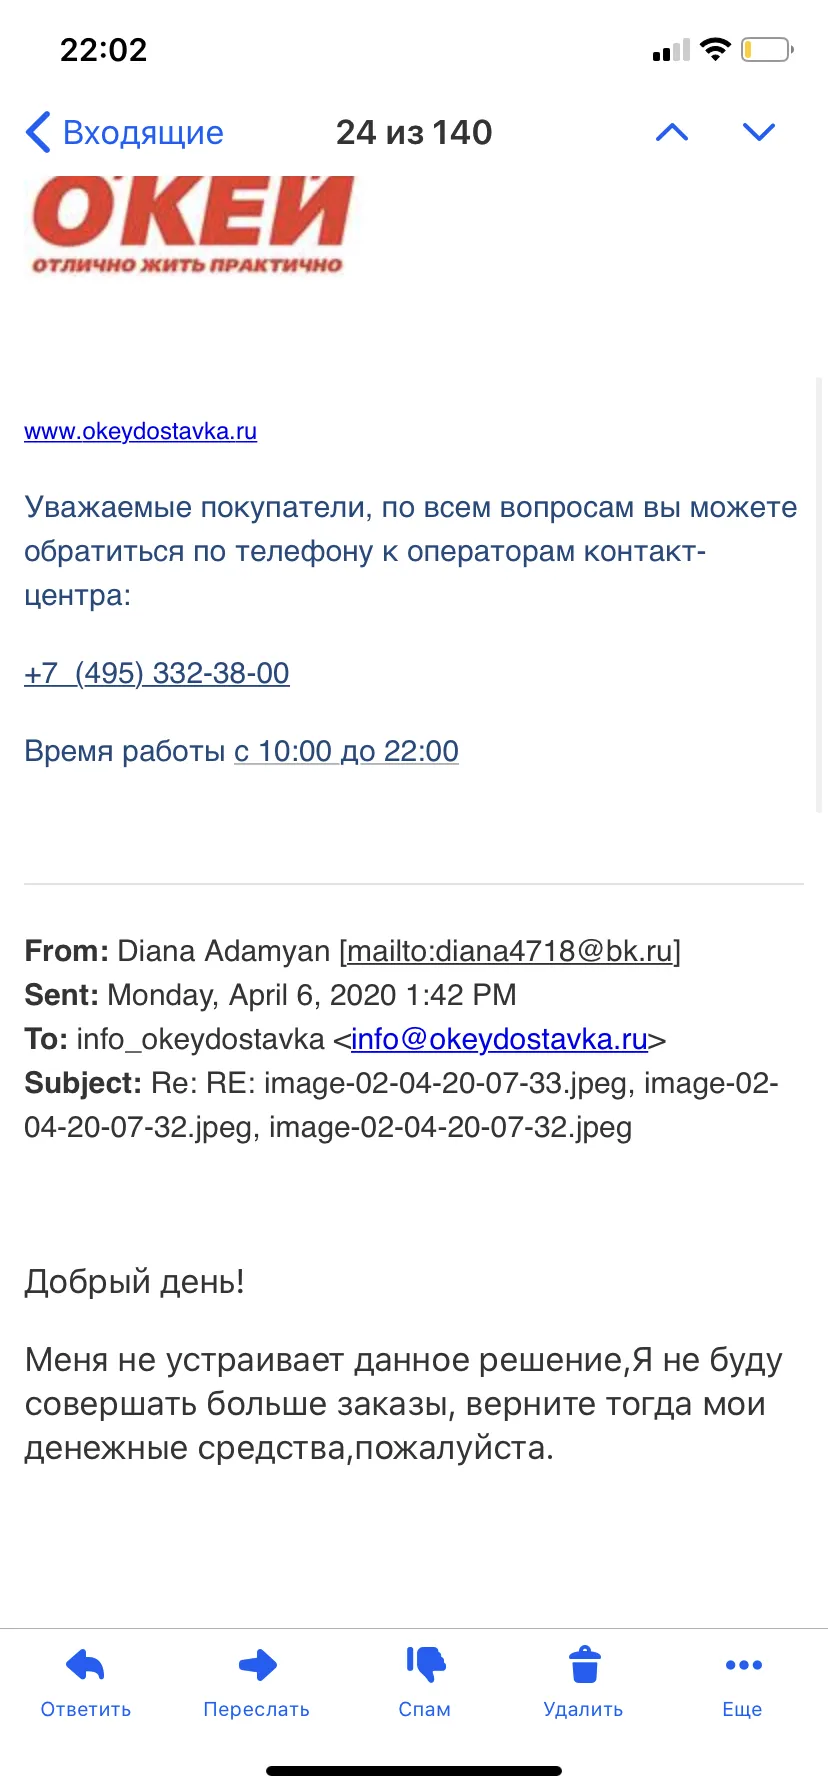
Task: Call the +7 (495) 332-38-00 number
Action: click(157, 673)
